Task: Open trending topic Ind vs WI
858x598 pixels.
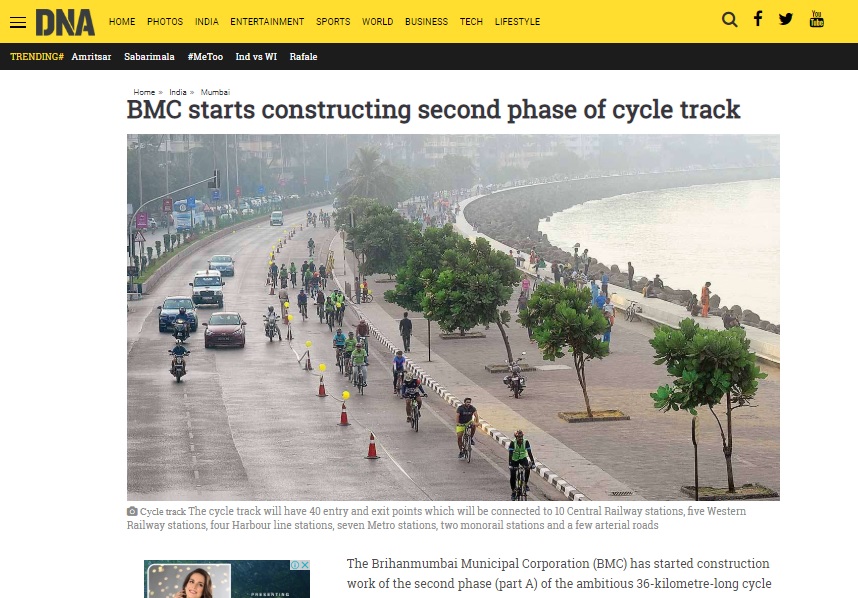Action: click(x=256, y=57)
